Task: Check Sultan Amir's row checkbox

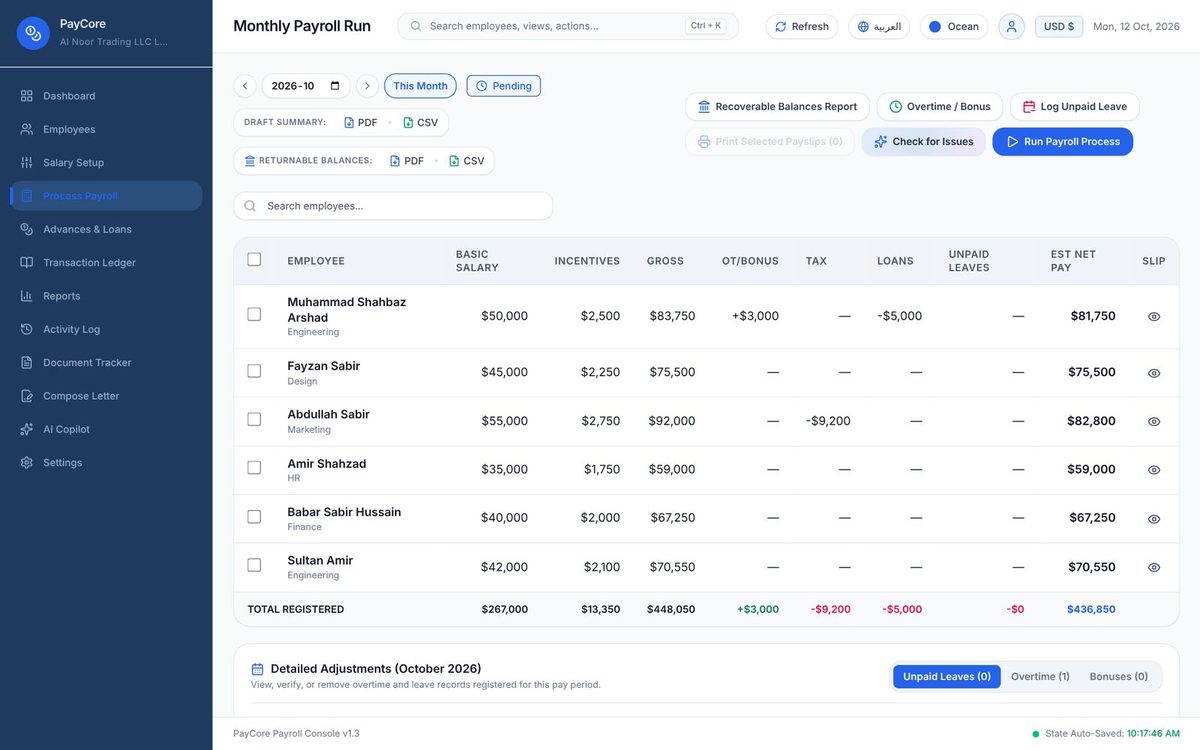Action: click(x=254, y=565)
